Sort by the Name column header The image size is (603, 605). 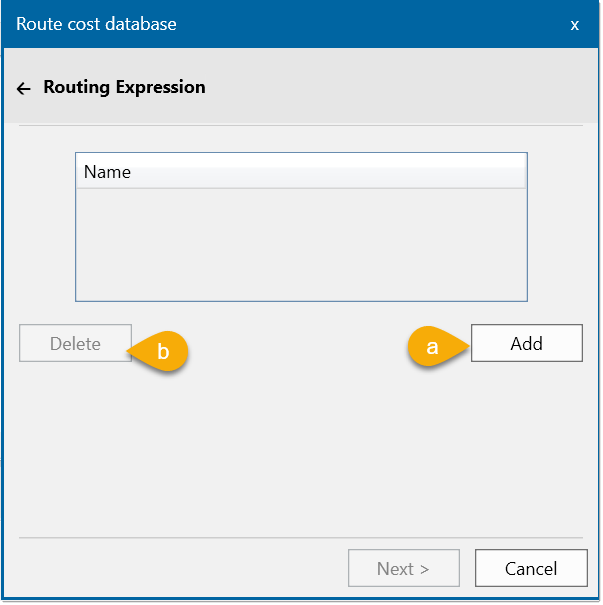click(301, 171)
